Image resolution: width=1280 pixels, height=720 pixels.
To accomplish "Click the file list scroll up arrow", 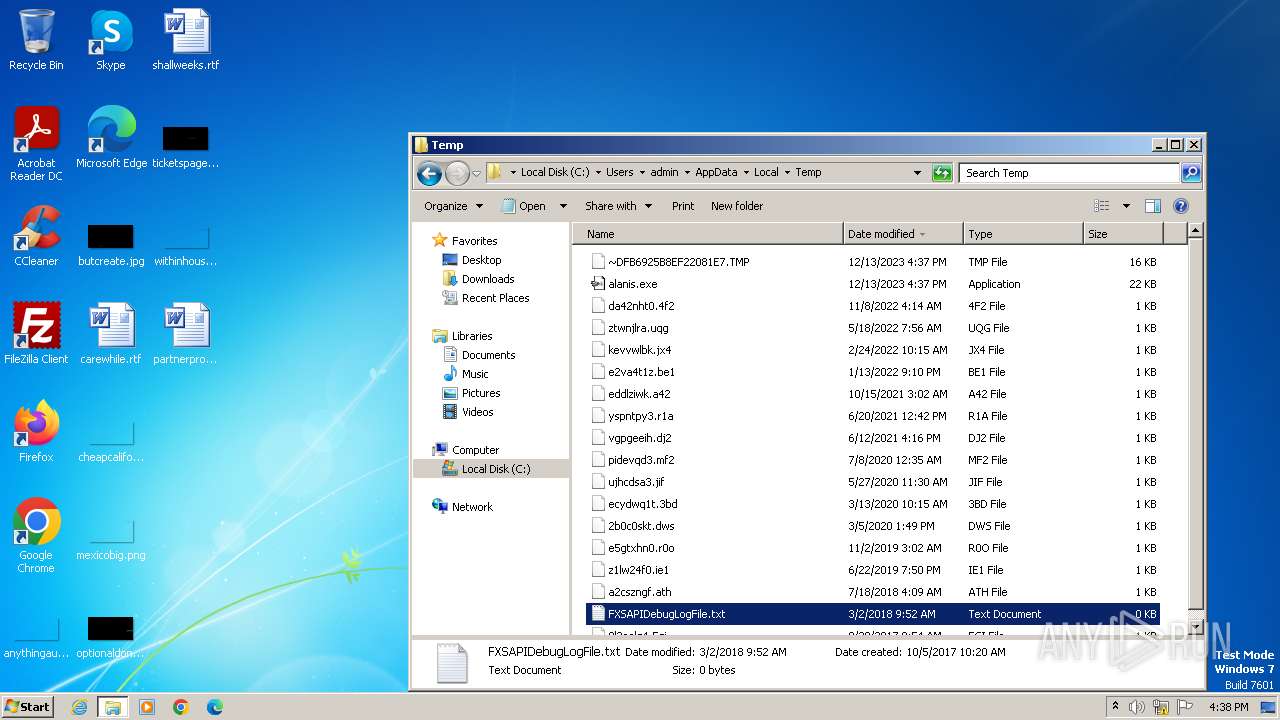I will (x=1194, y=231).
